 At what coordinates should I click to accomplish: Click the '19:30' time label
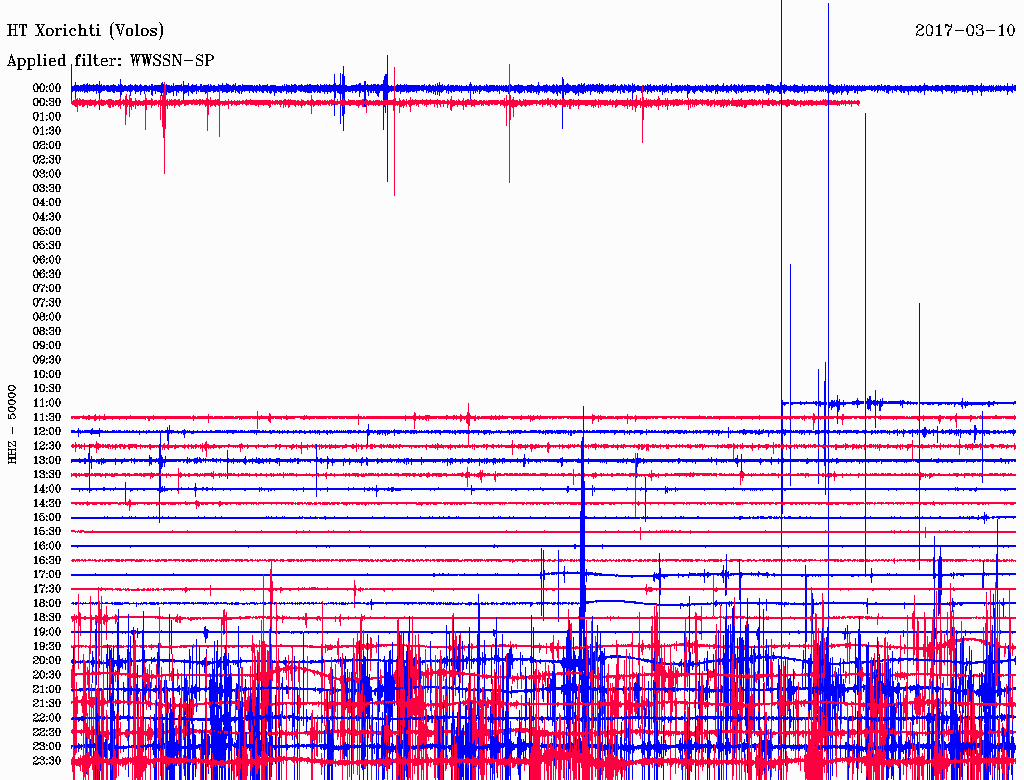point(47,646)
